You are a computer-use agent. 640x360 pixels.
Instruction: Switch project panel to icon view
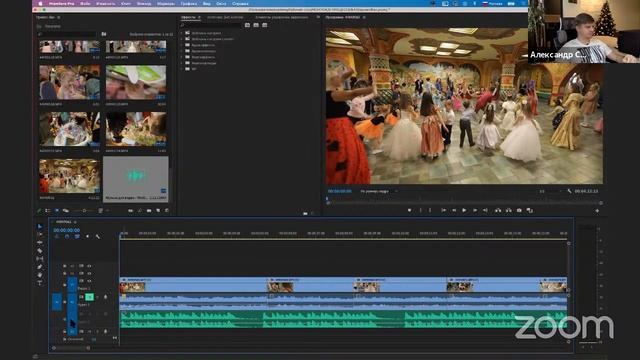point(56,211)
